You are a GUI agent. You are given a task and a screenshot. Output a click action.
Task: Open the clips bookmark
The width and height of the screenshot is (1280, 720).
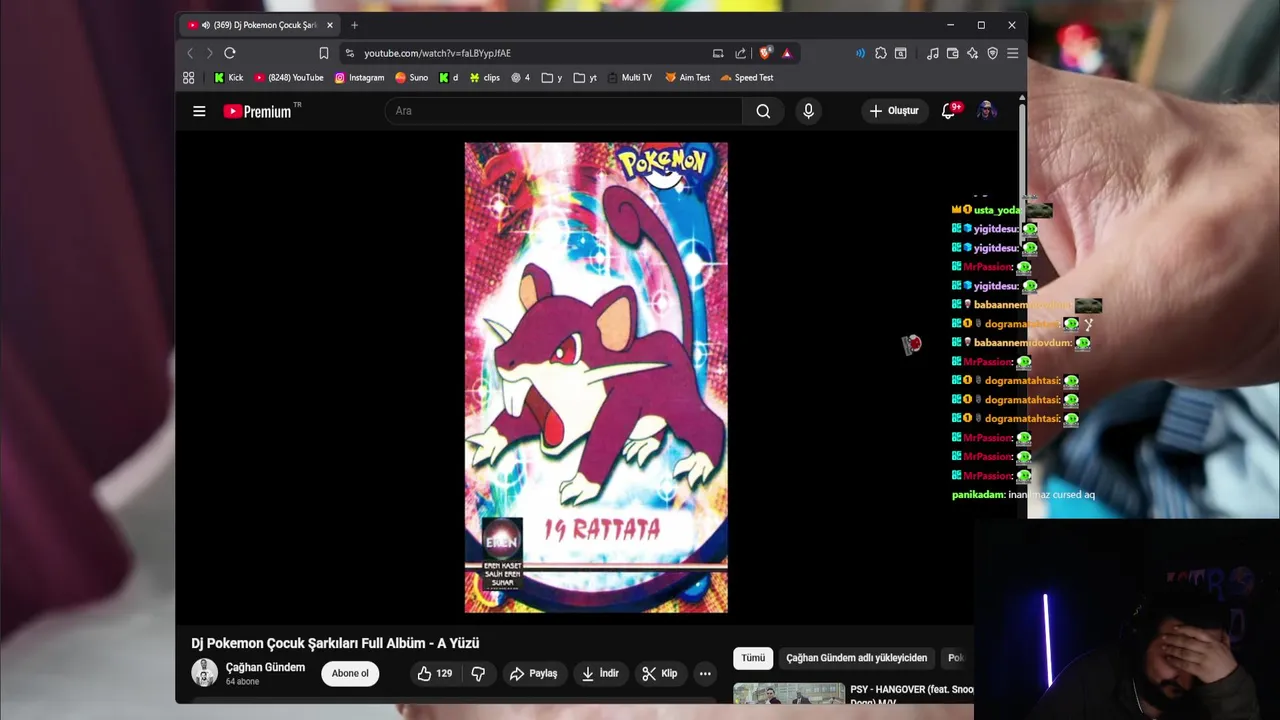tap(485, 77)
